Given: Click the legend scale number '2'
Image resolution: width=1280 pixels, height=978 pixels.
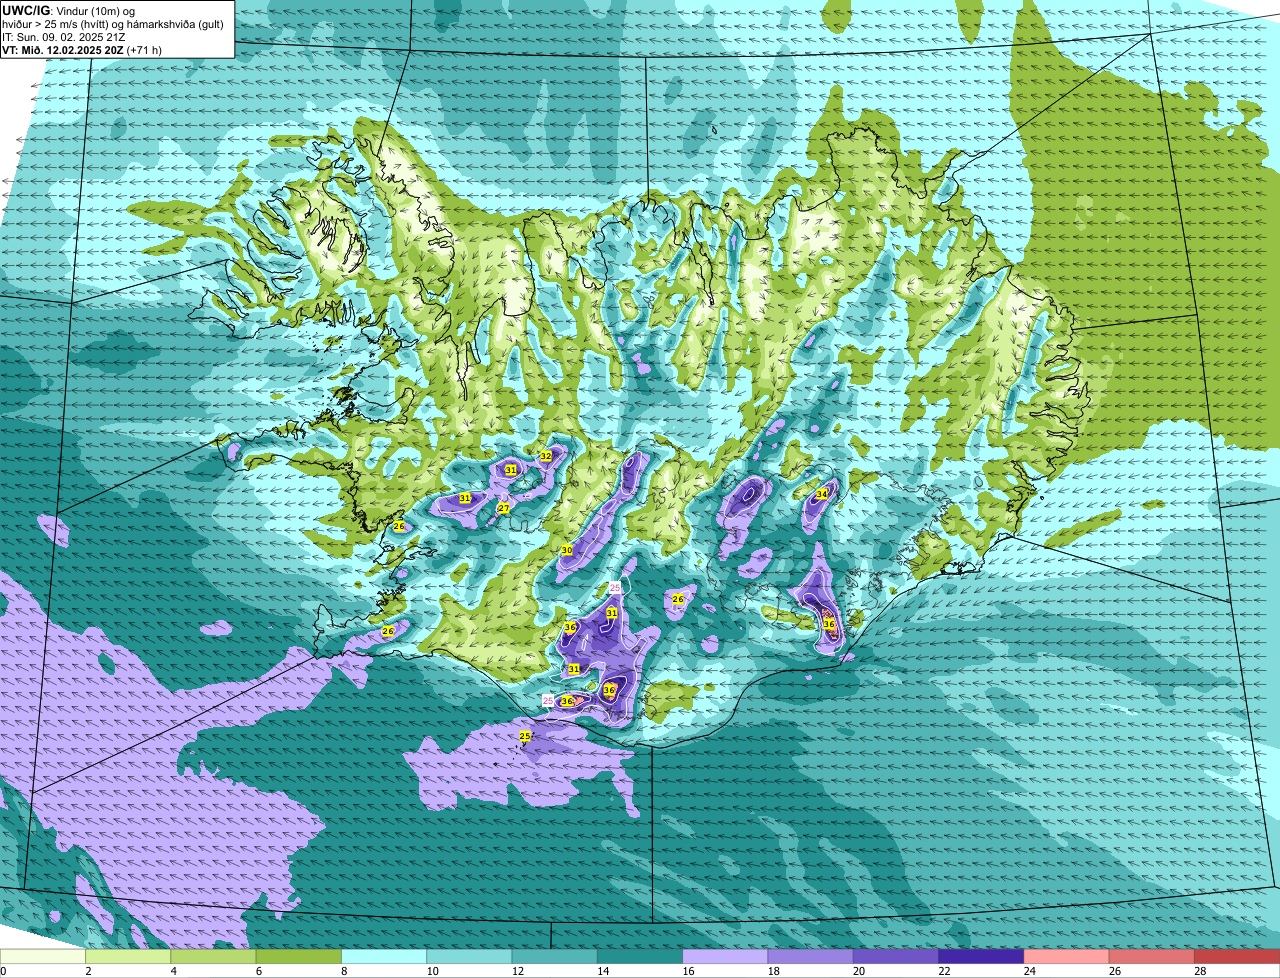Looking at the screenshot, I should coord(88,971).
